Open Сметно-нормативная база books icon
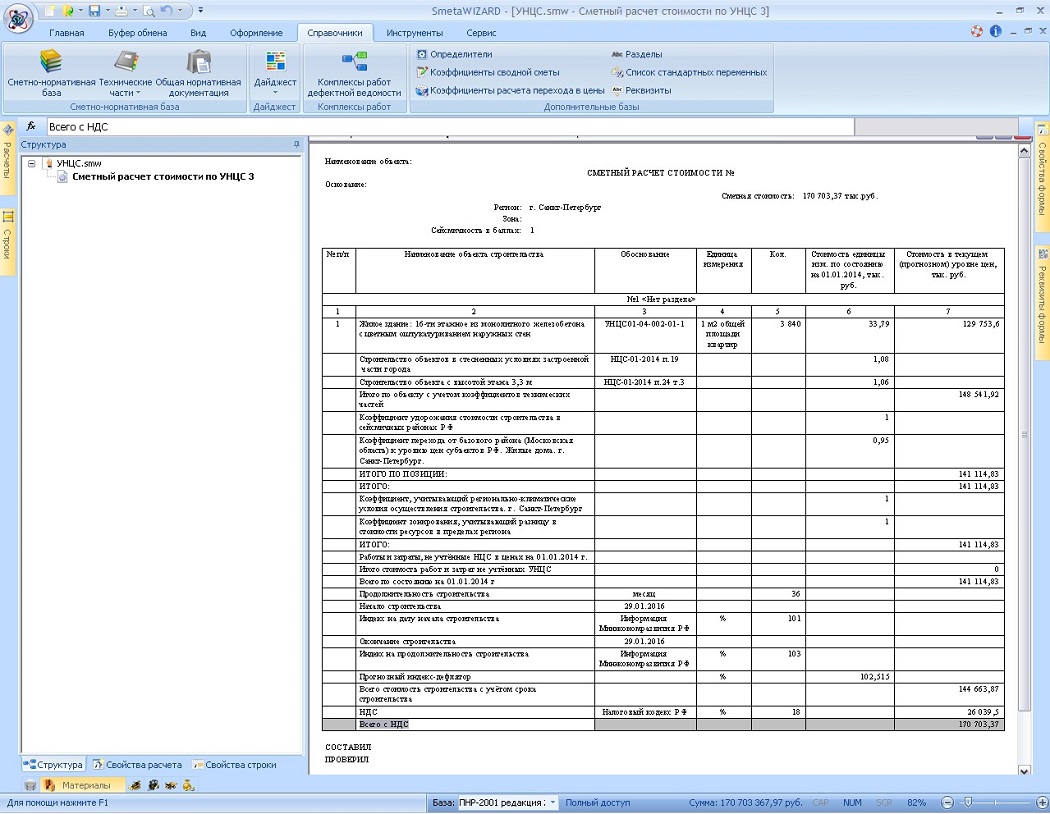Screen dimensions: 1050x814 point(52,73)
